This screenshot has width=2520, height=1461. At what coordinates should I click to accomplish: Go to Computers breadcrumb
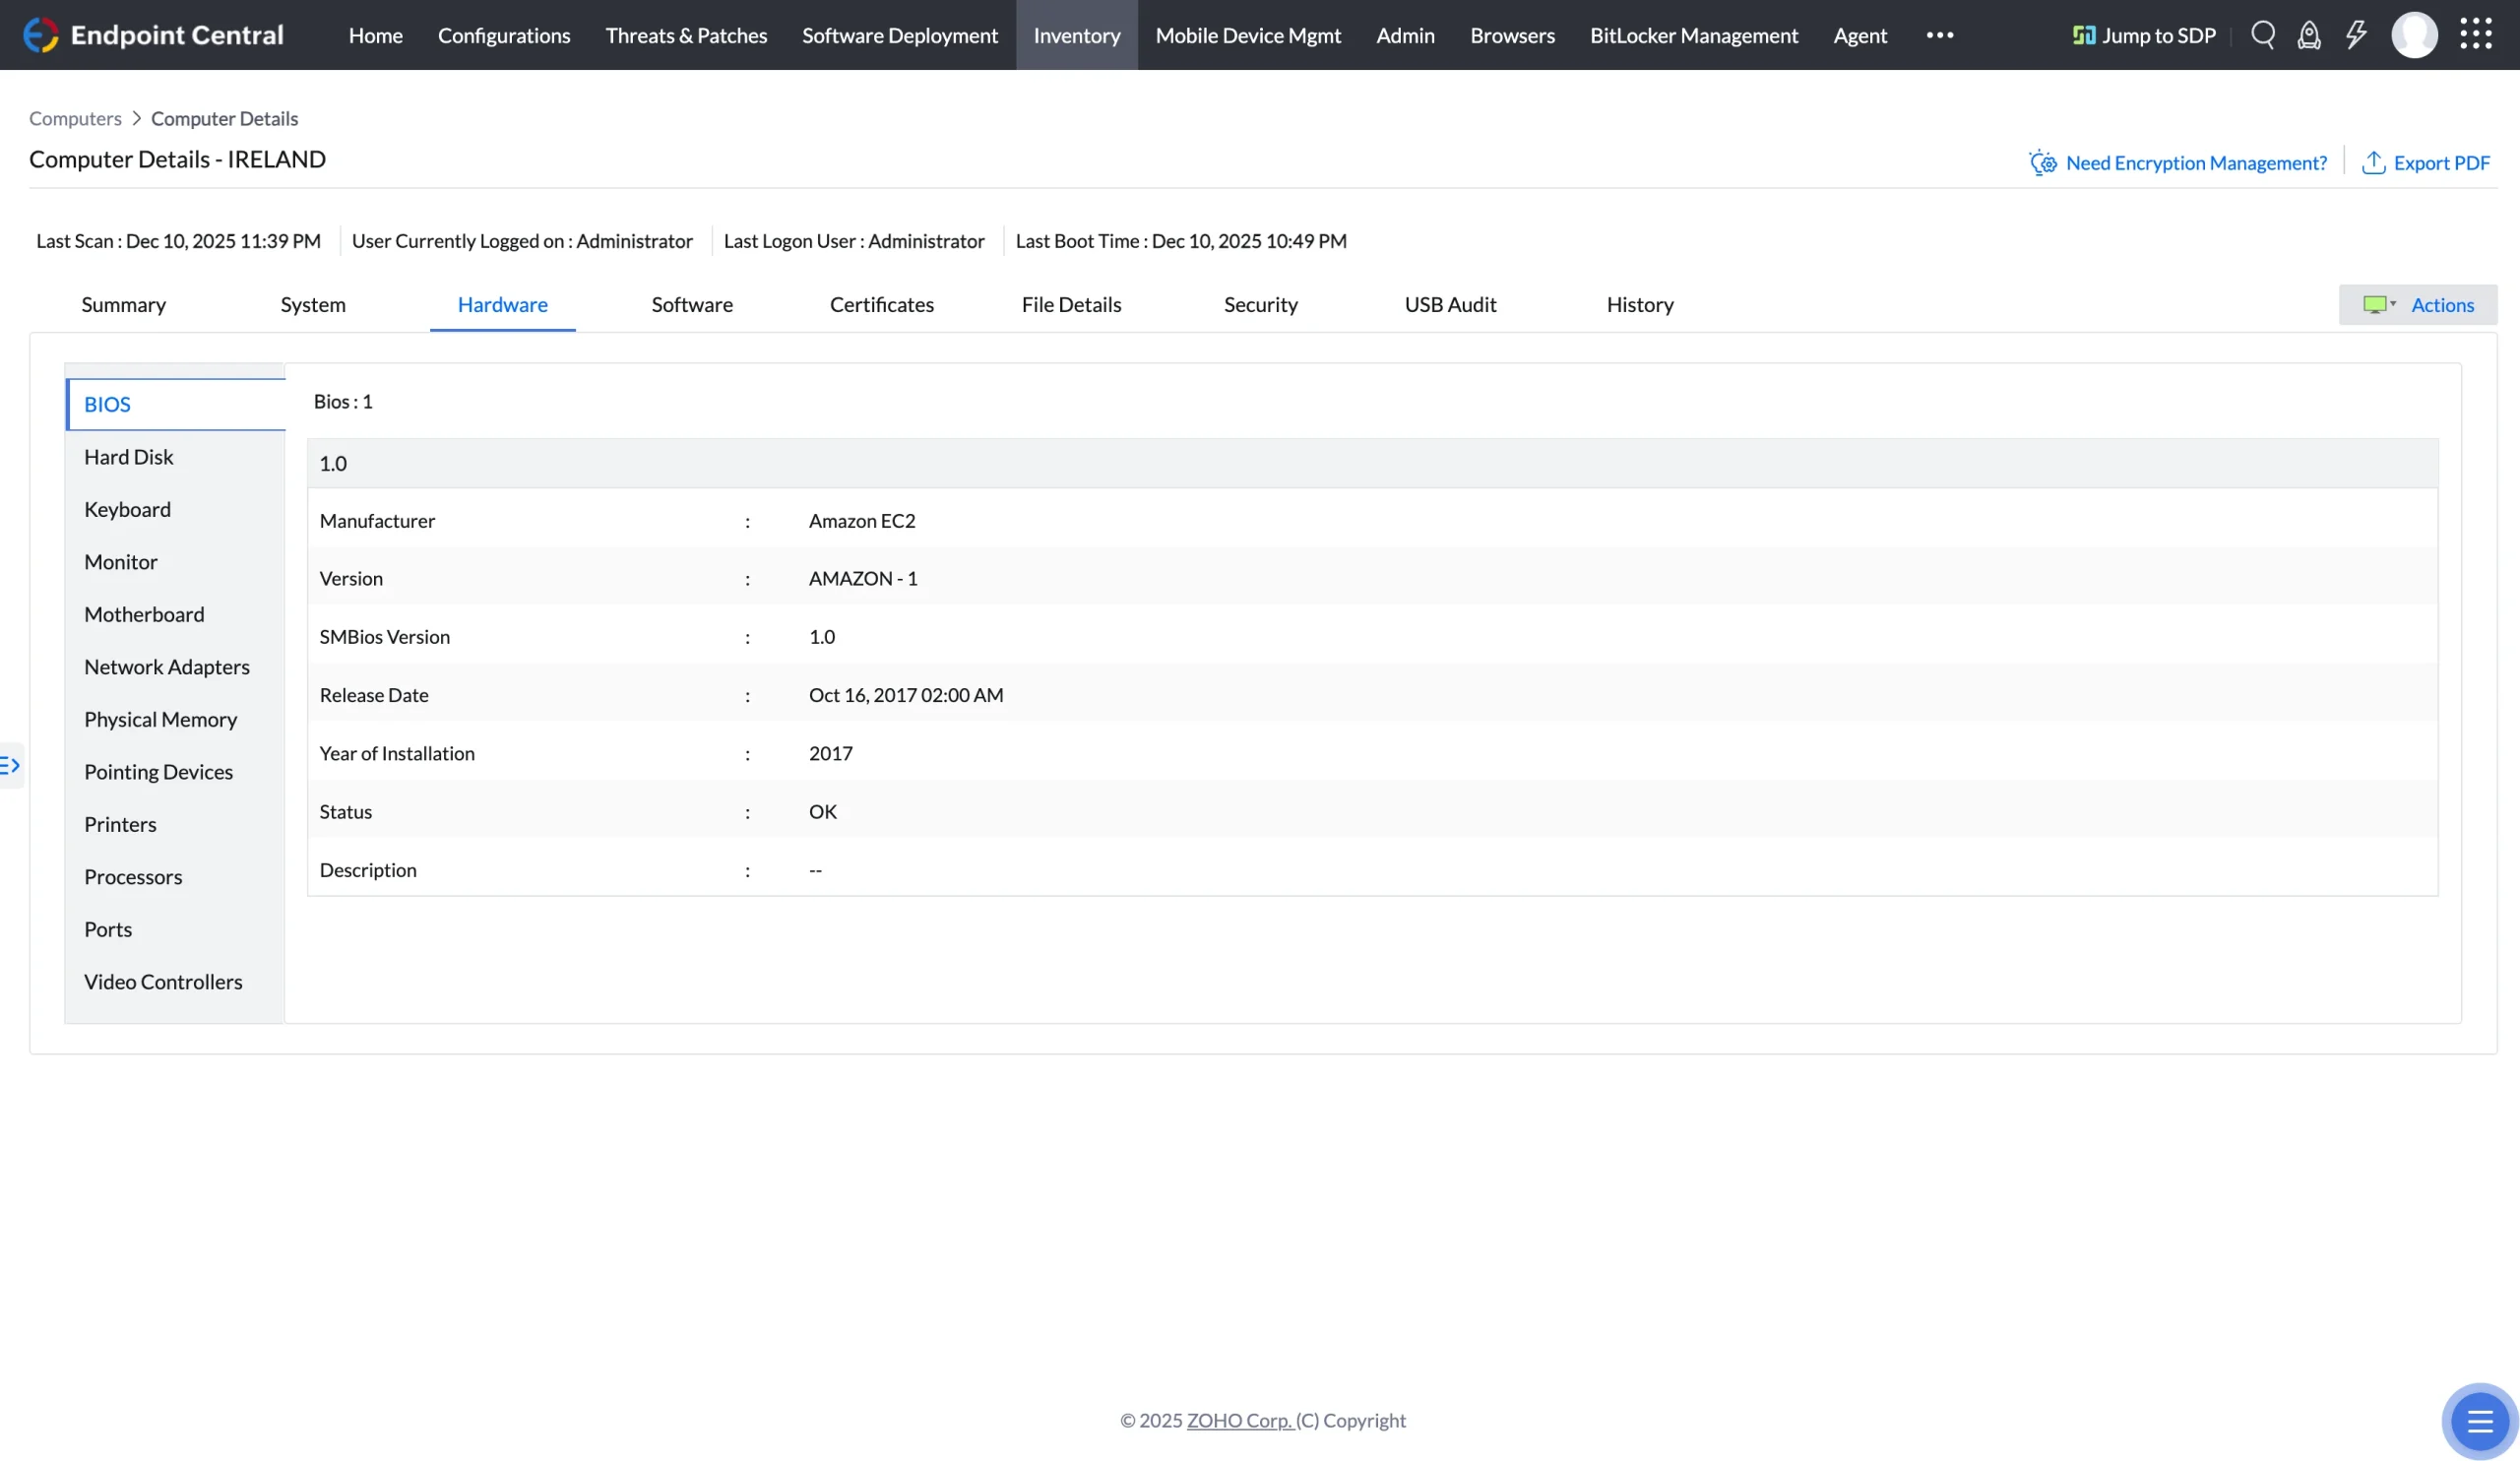(x=75, y=118)
